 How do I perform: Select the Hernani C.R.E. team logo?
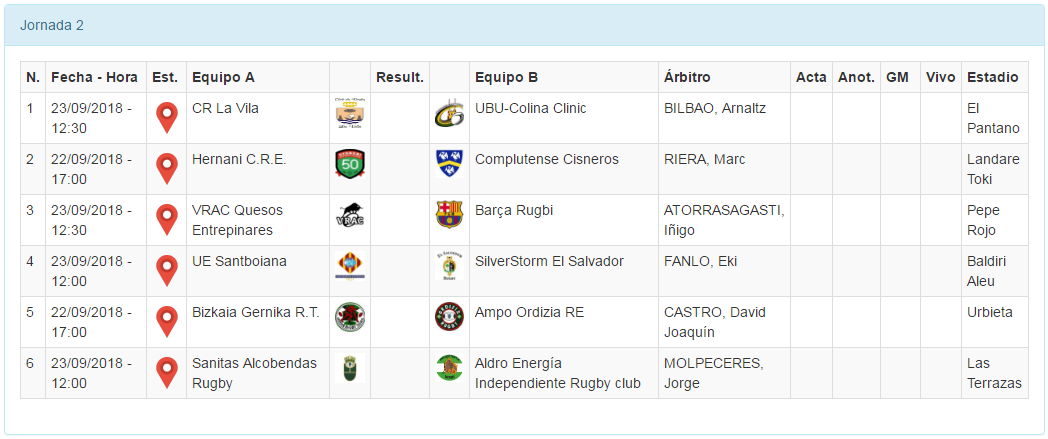[x=350, y=164]
